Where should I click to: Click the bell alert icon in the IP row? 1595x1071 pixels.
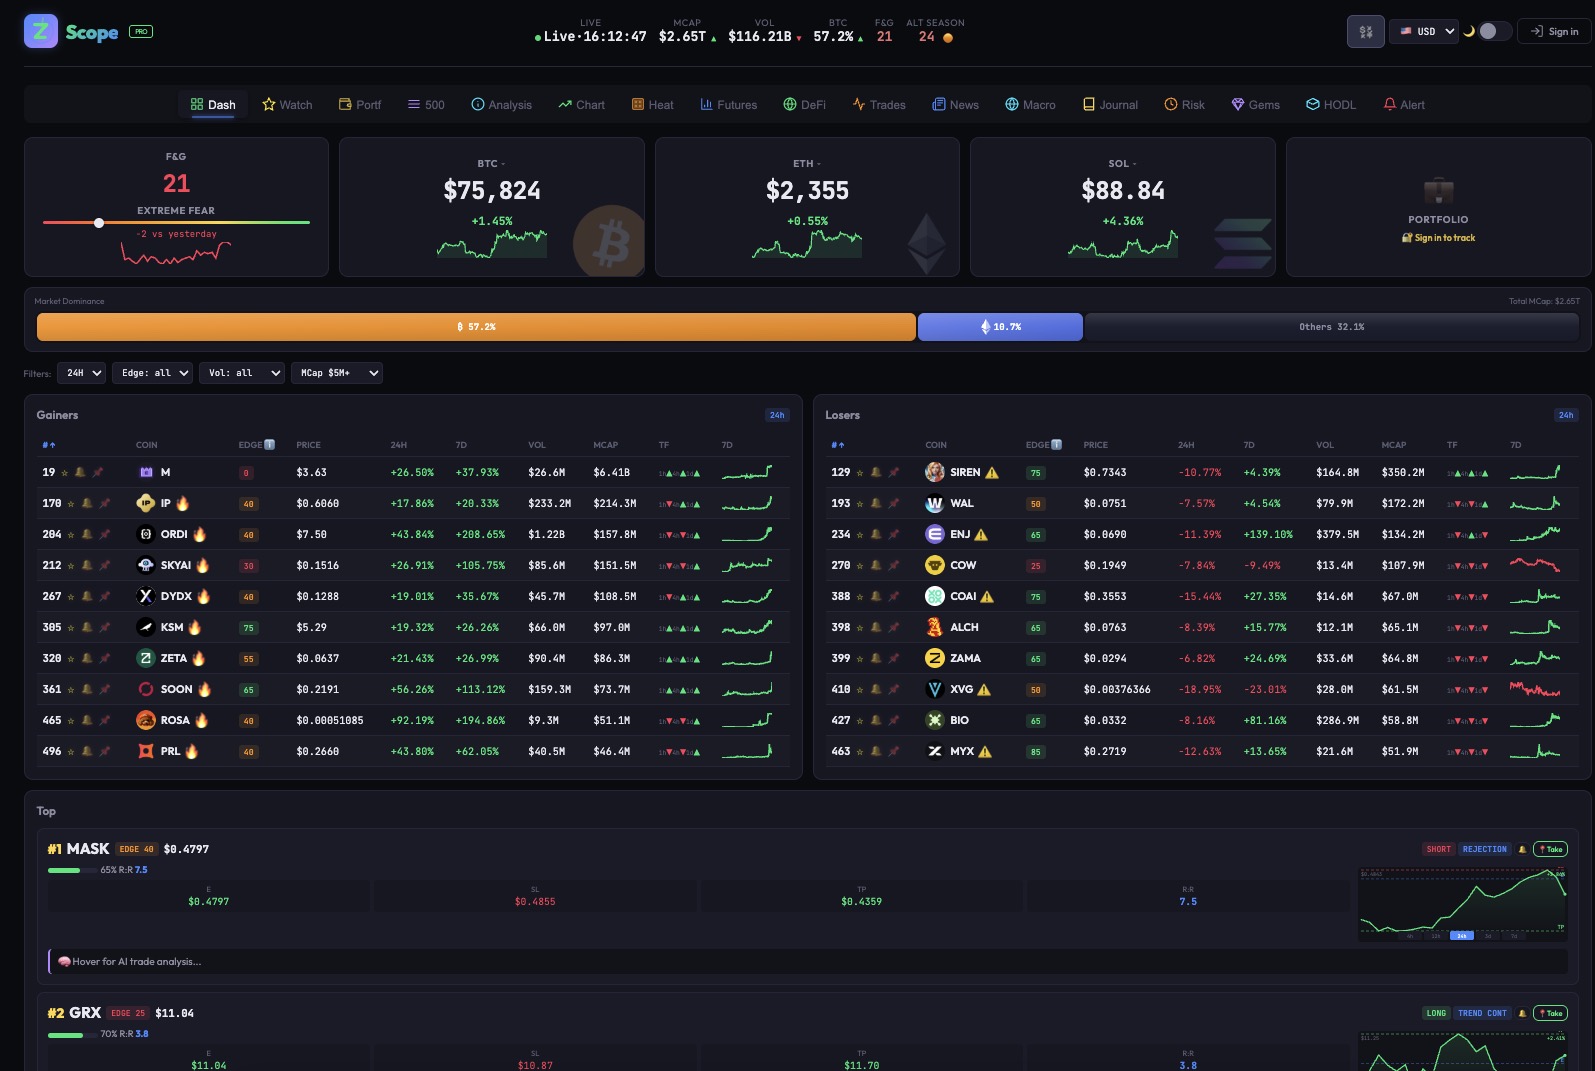point(86,504)
